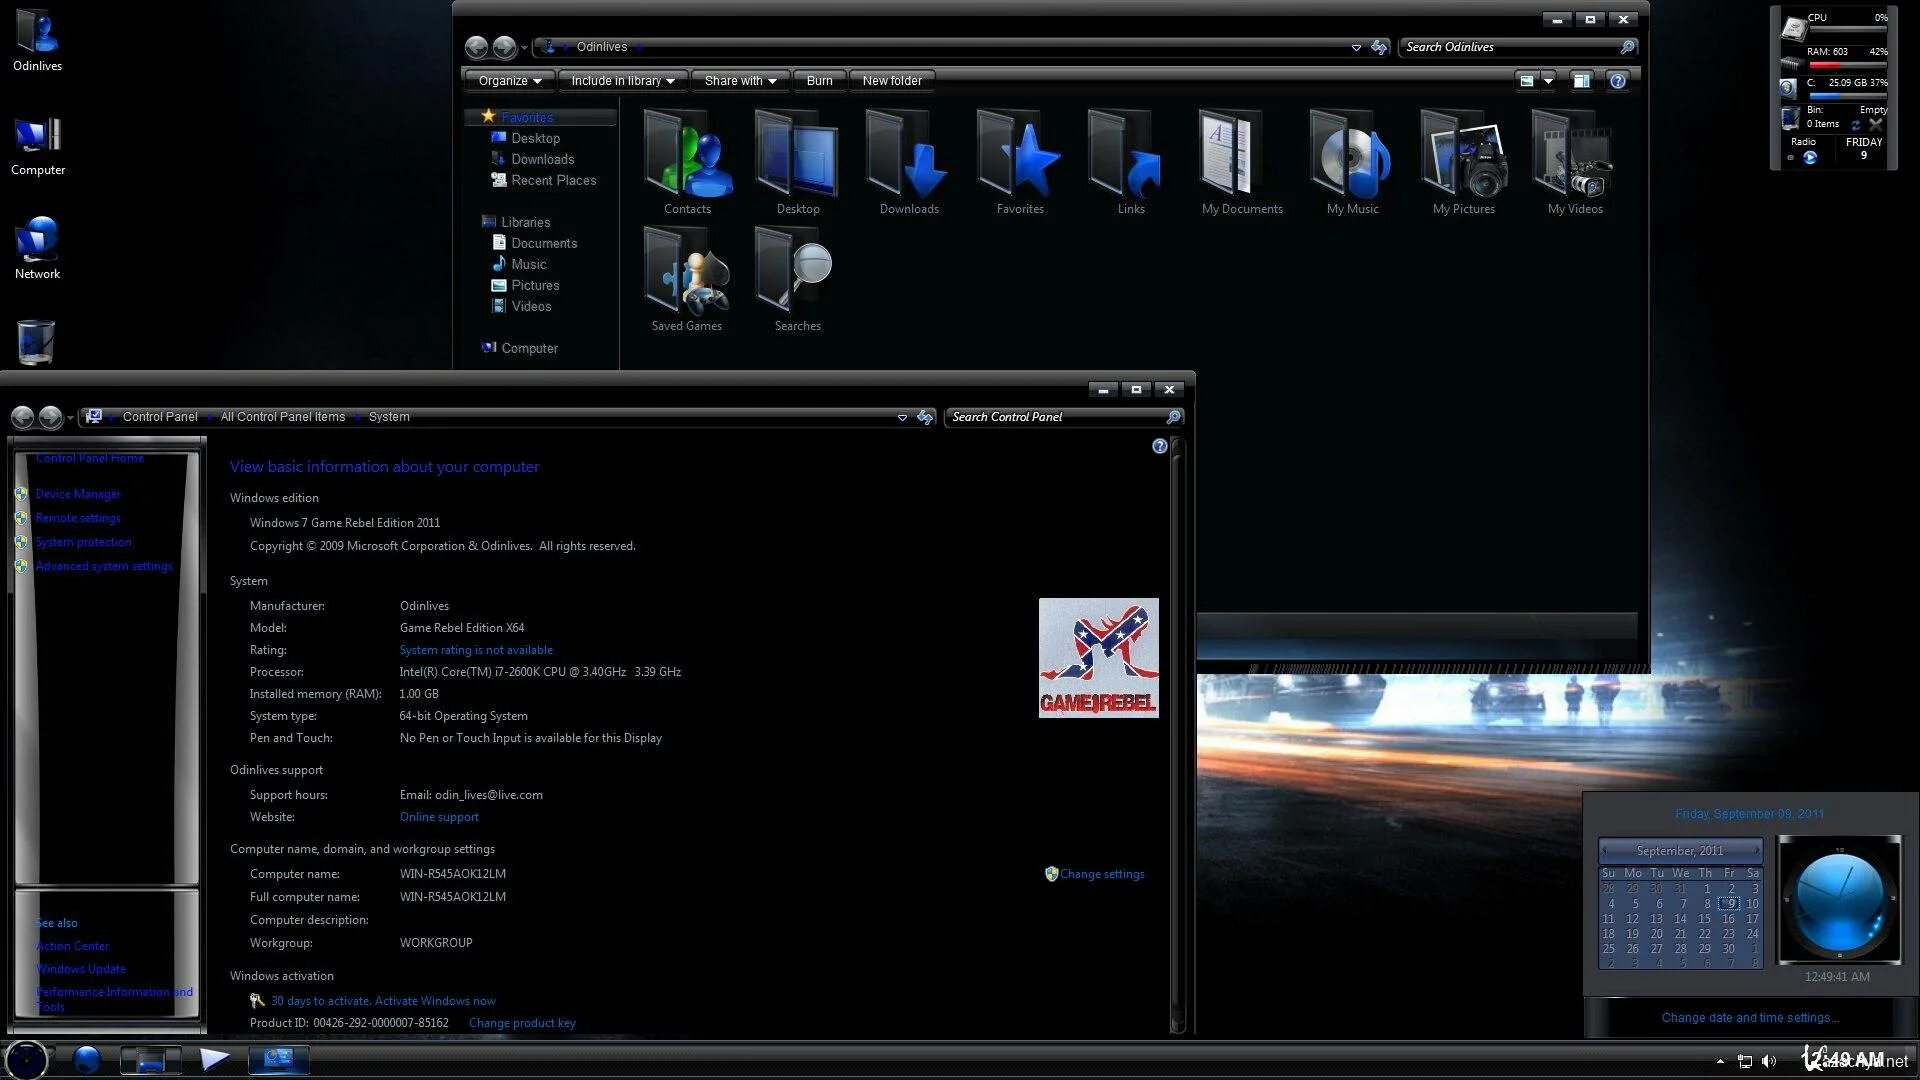Image resolution: width=1920 pixels, height=1080 pixels.
Task: Open the Downloads folder icon
Action: click(x=907, y=158)
